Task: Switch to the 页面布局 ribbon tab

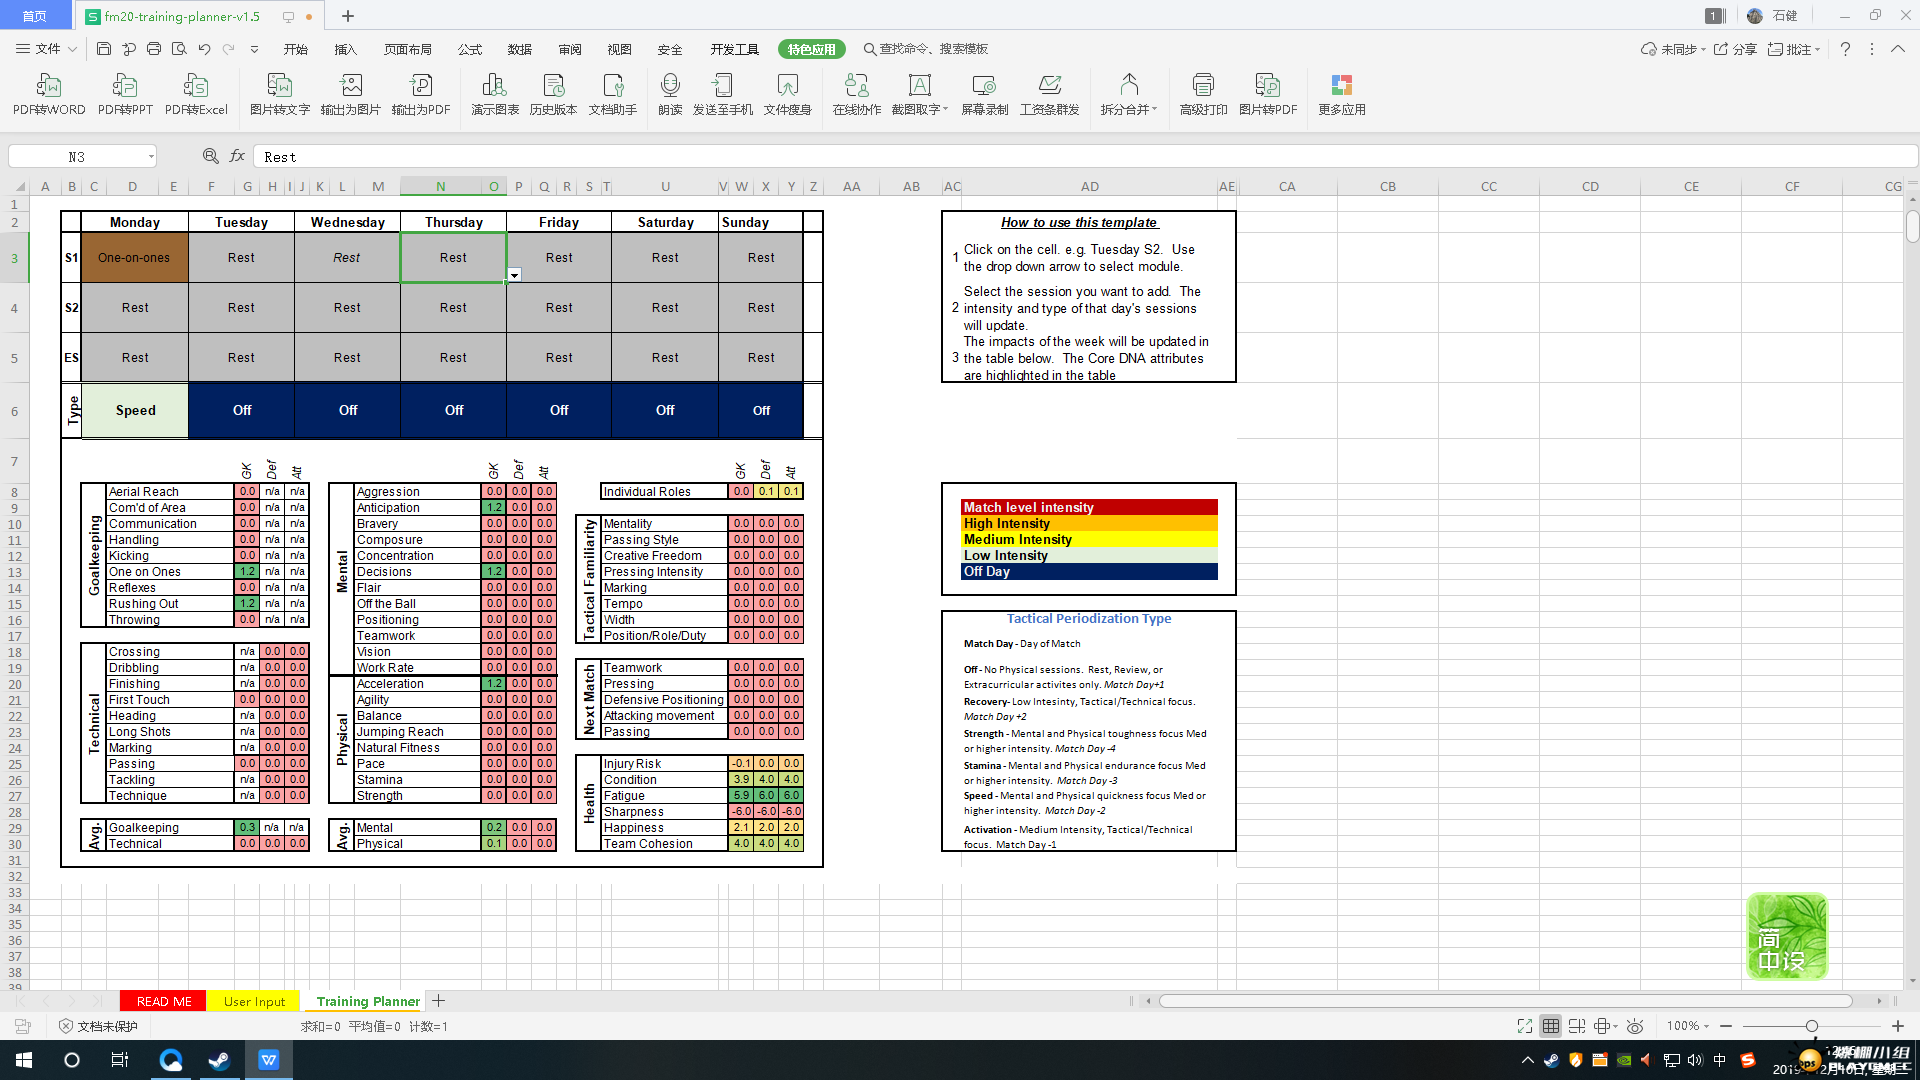Action: tap(408, 49)
